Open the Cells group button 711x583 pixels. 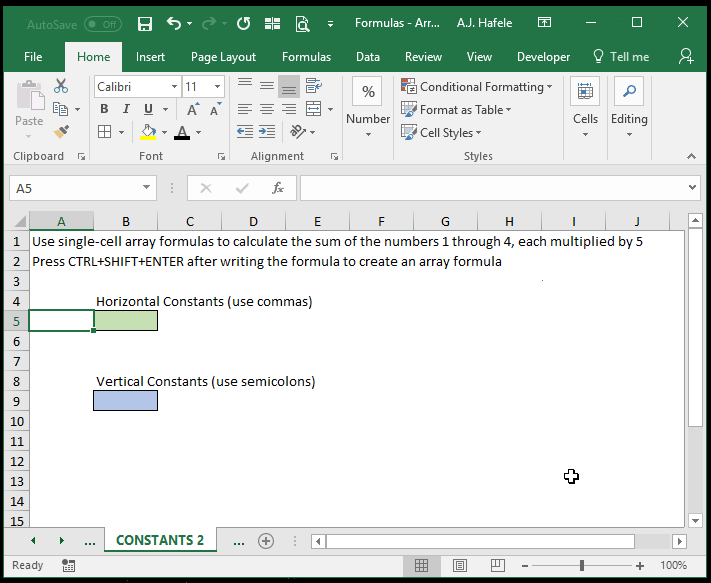(585, 108)
